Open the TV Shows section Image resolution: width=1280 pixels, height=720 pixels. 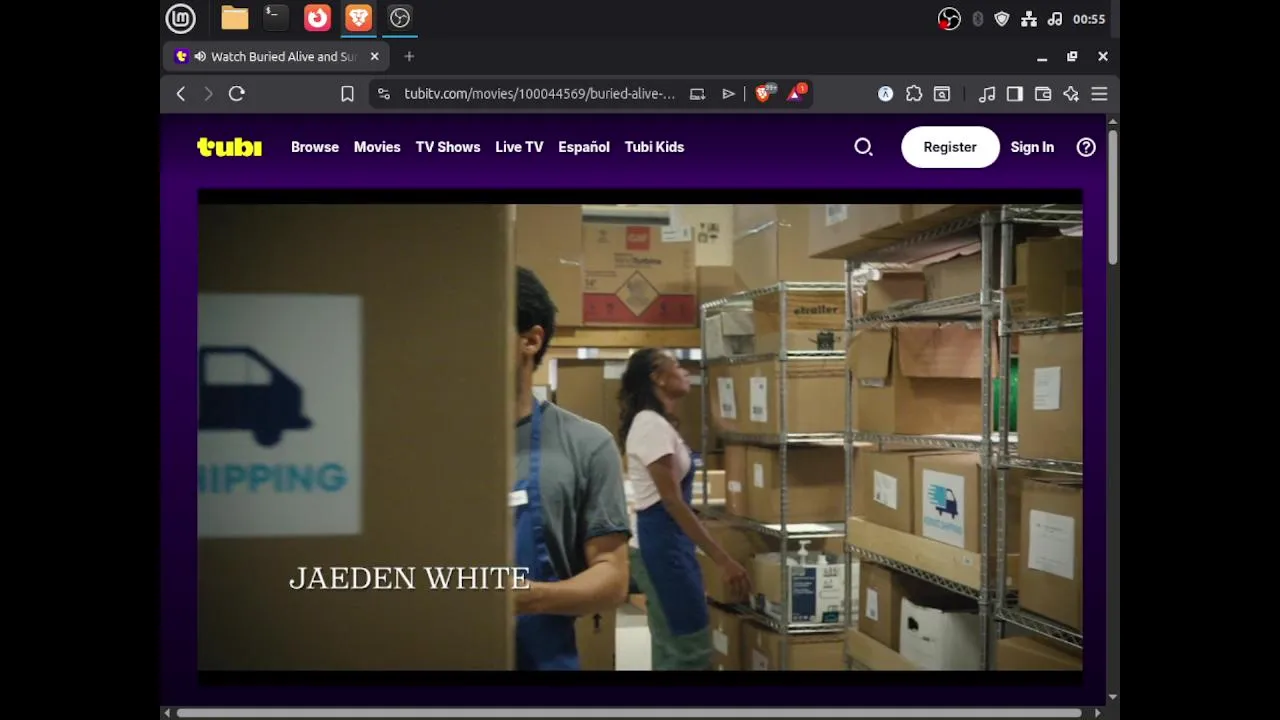point(448,147)
